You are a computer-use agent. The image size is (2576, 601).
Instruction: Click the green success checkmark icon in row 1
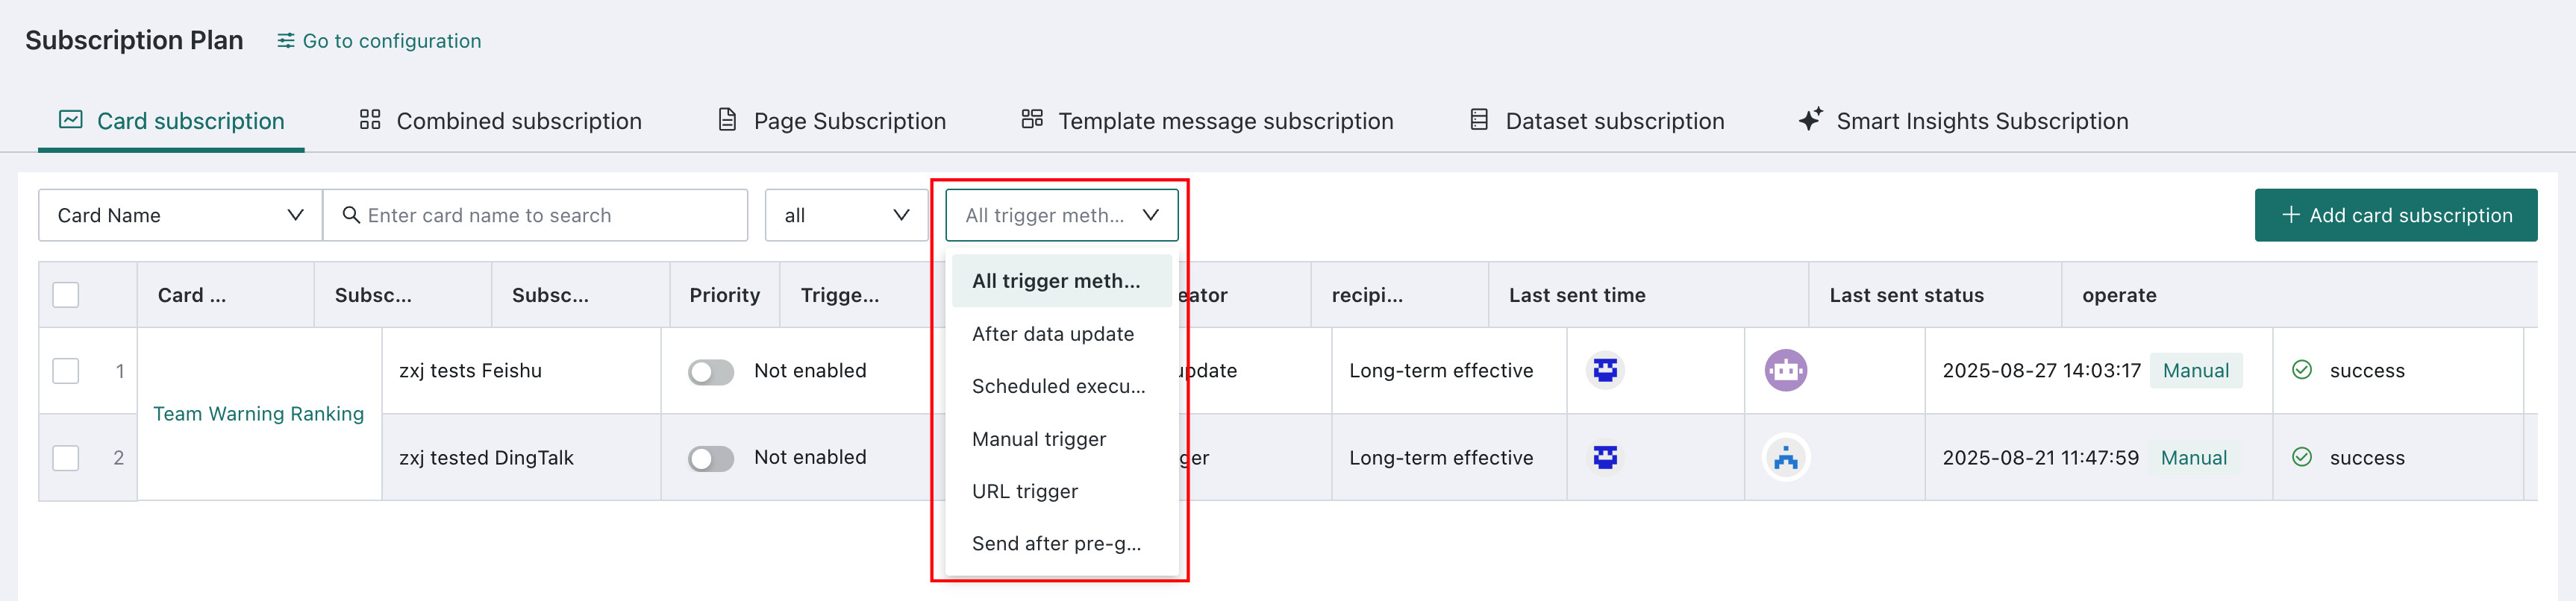[2301, 370]
